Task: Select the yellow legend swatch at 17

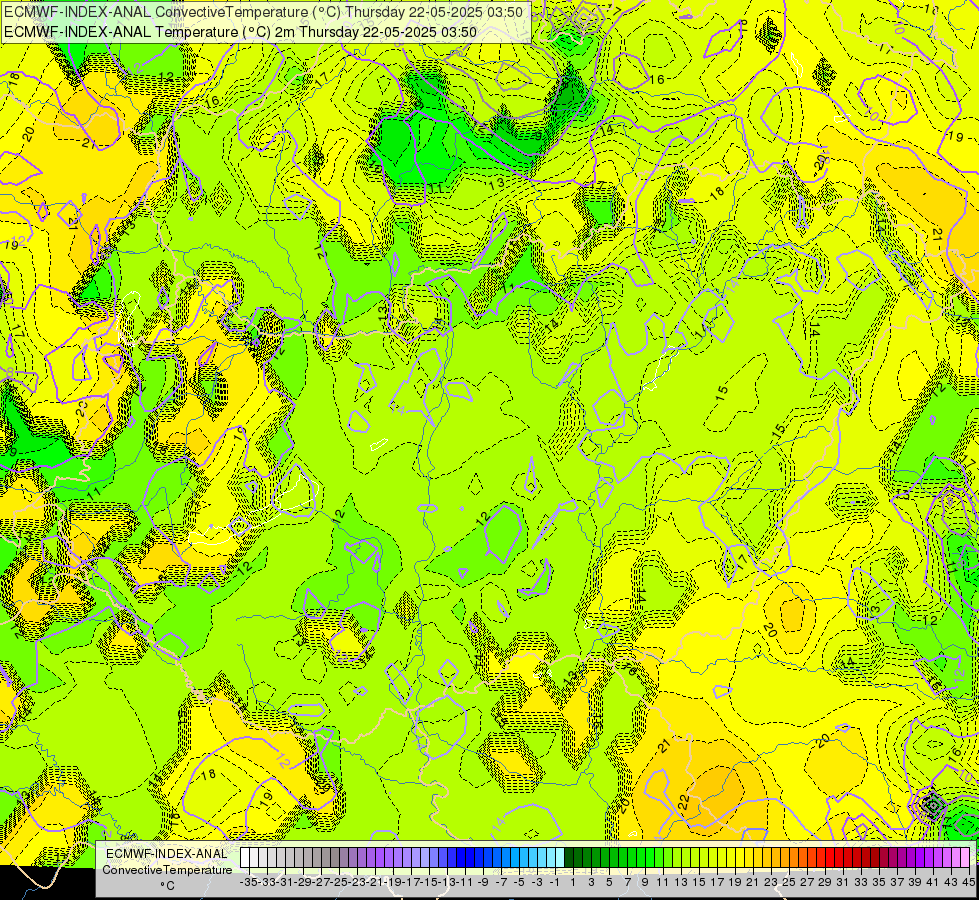Action: [713, 857]
